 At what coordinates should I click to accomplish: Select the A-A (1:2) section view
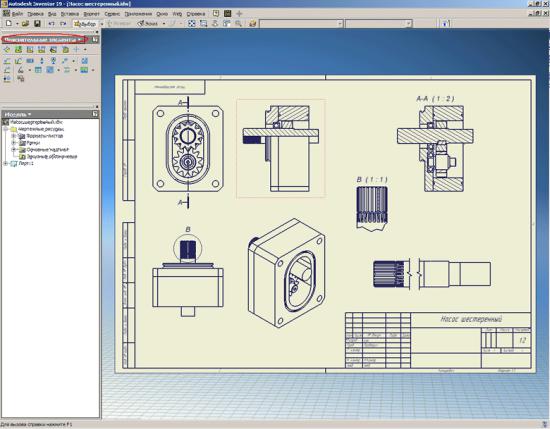435,148
